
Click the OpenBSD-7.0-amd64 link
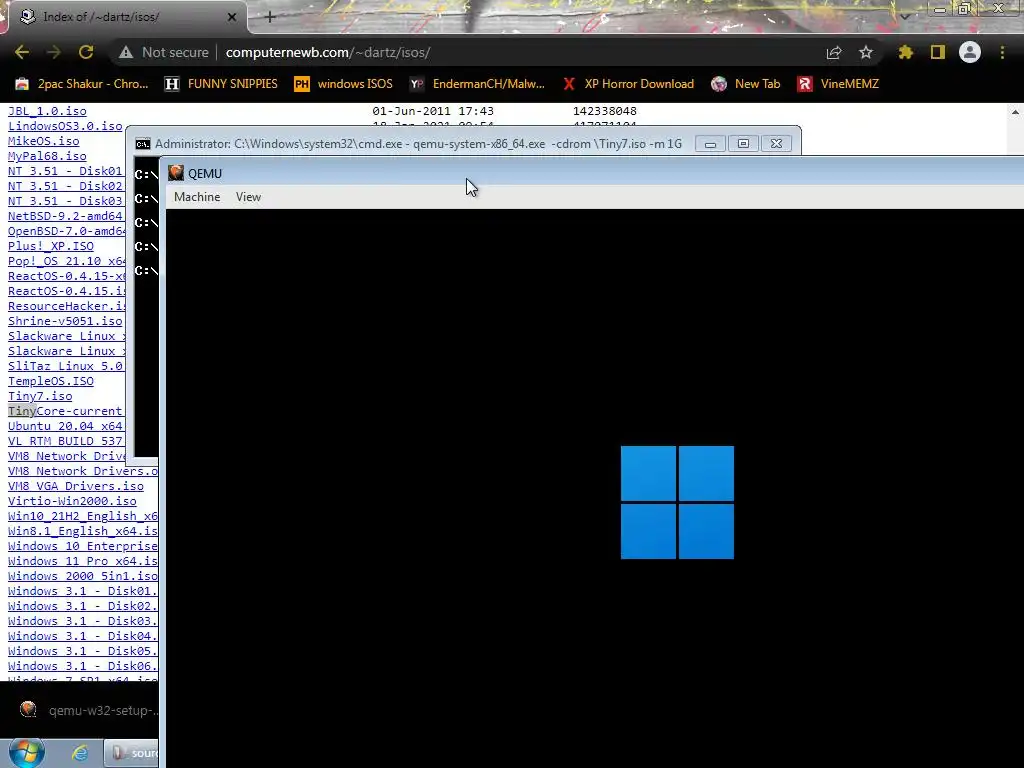[66, 231]
